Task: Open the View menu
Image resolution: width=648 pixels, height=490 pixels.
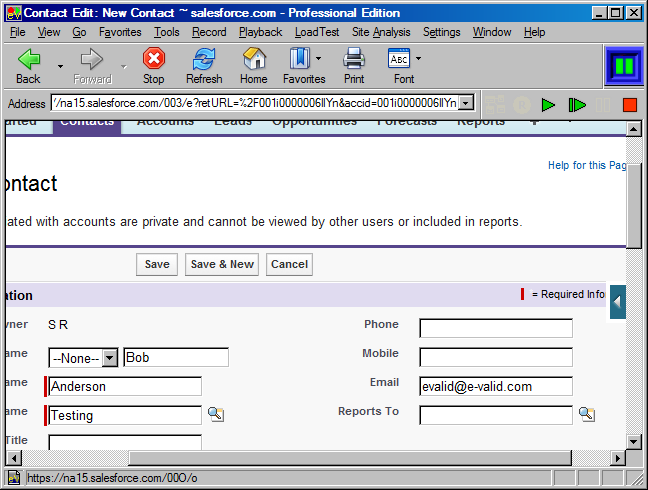Action: click(49, 32)
